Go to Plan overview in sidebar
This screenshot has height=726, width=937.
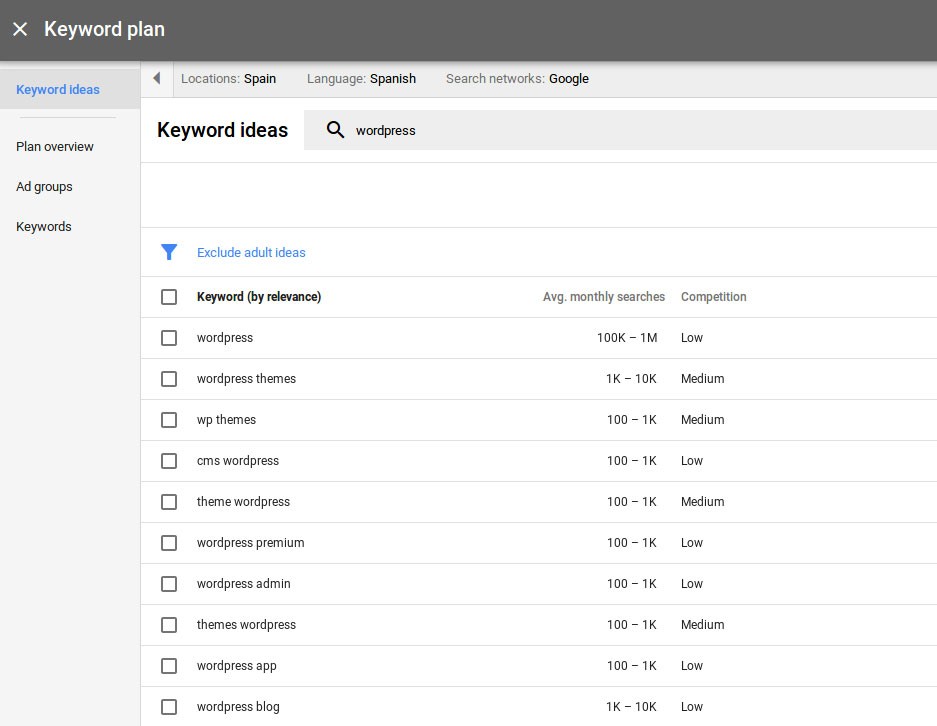(55, 146)
